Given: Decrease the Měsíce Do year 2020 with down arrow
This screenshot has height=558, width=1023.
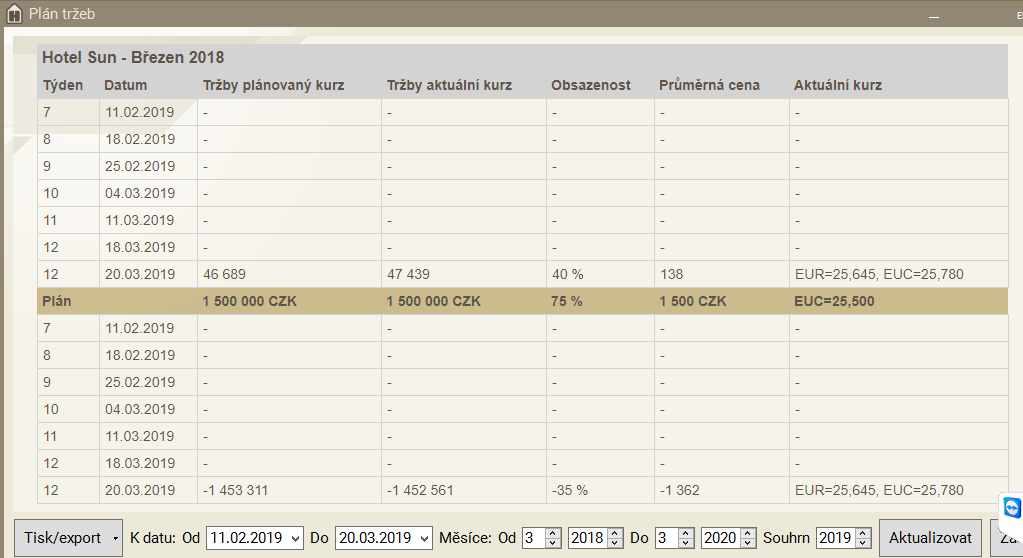Looking at the screenshot, I should point(748,544).
